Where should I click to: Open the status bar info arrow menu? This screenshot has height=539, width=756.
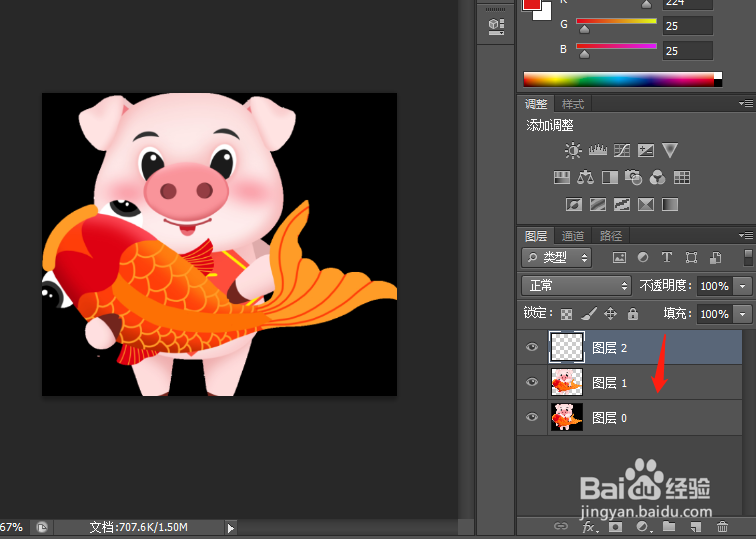click(230, 527)
